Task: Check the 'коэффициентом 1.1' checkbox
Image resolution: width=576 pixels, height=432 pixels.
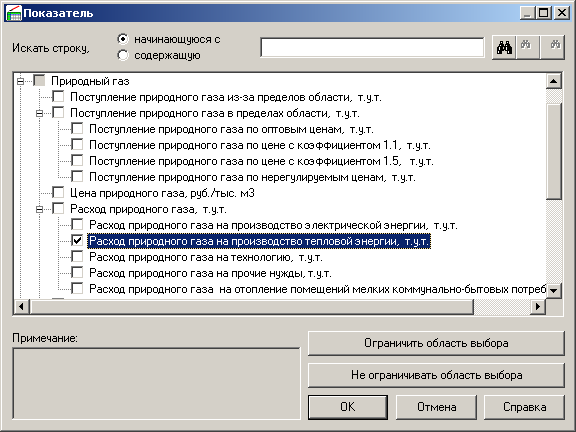Action: tap(77, 144)
